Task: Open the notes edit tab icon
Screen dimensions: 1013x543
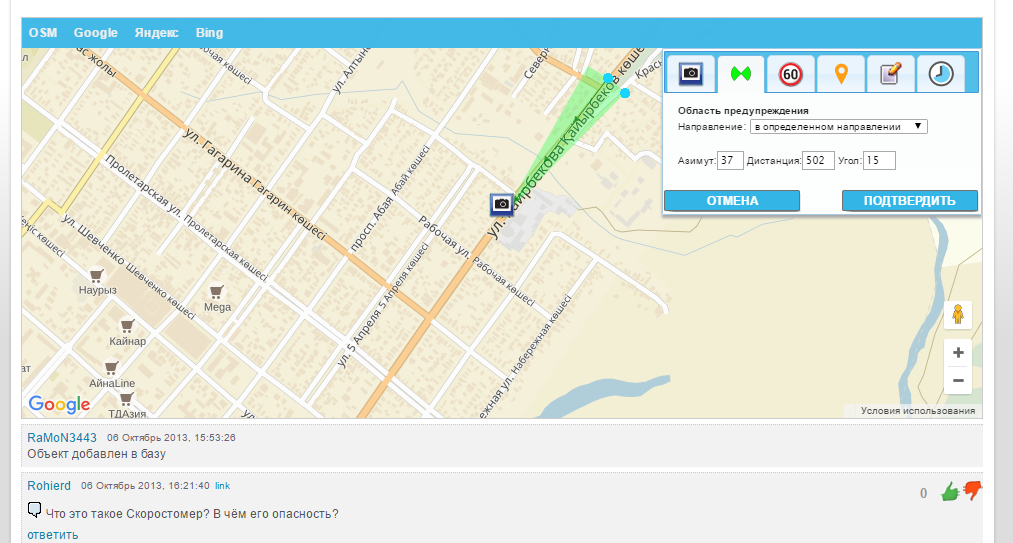Action: (891, 74)
